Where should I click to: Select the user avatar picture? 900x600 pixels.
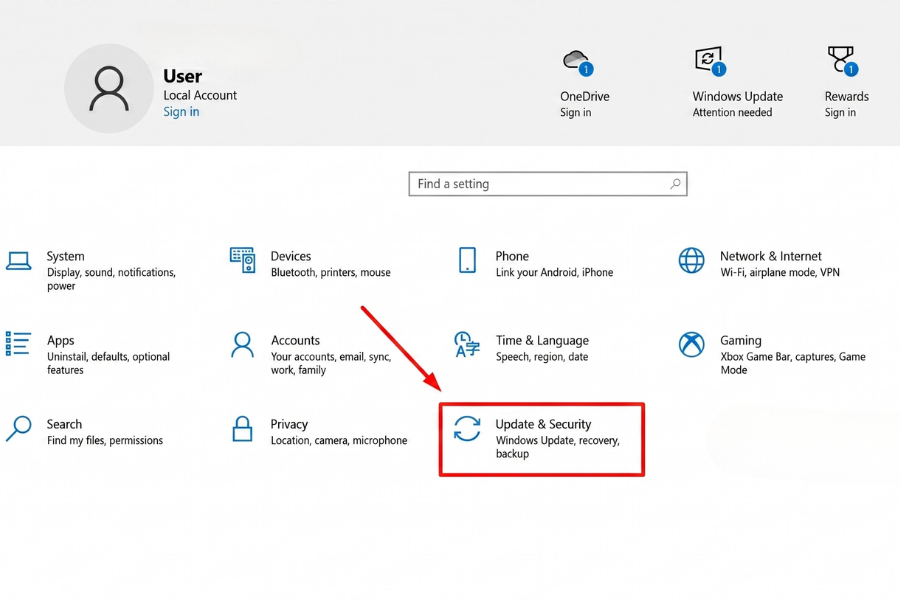point(109,88)
